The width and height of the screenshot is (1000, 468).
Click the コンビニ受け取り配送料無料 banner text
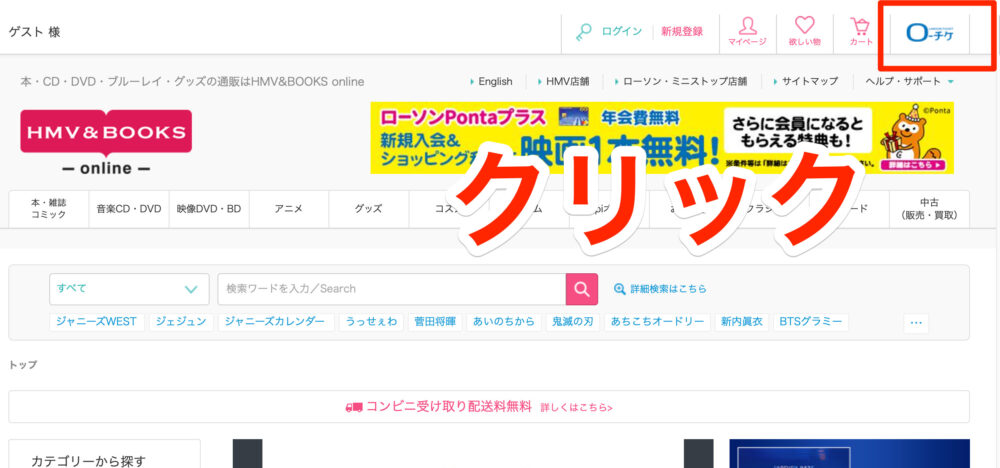pyautogui.click(x=448, y=407)
